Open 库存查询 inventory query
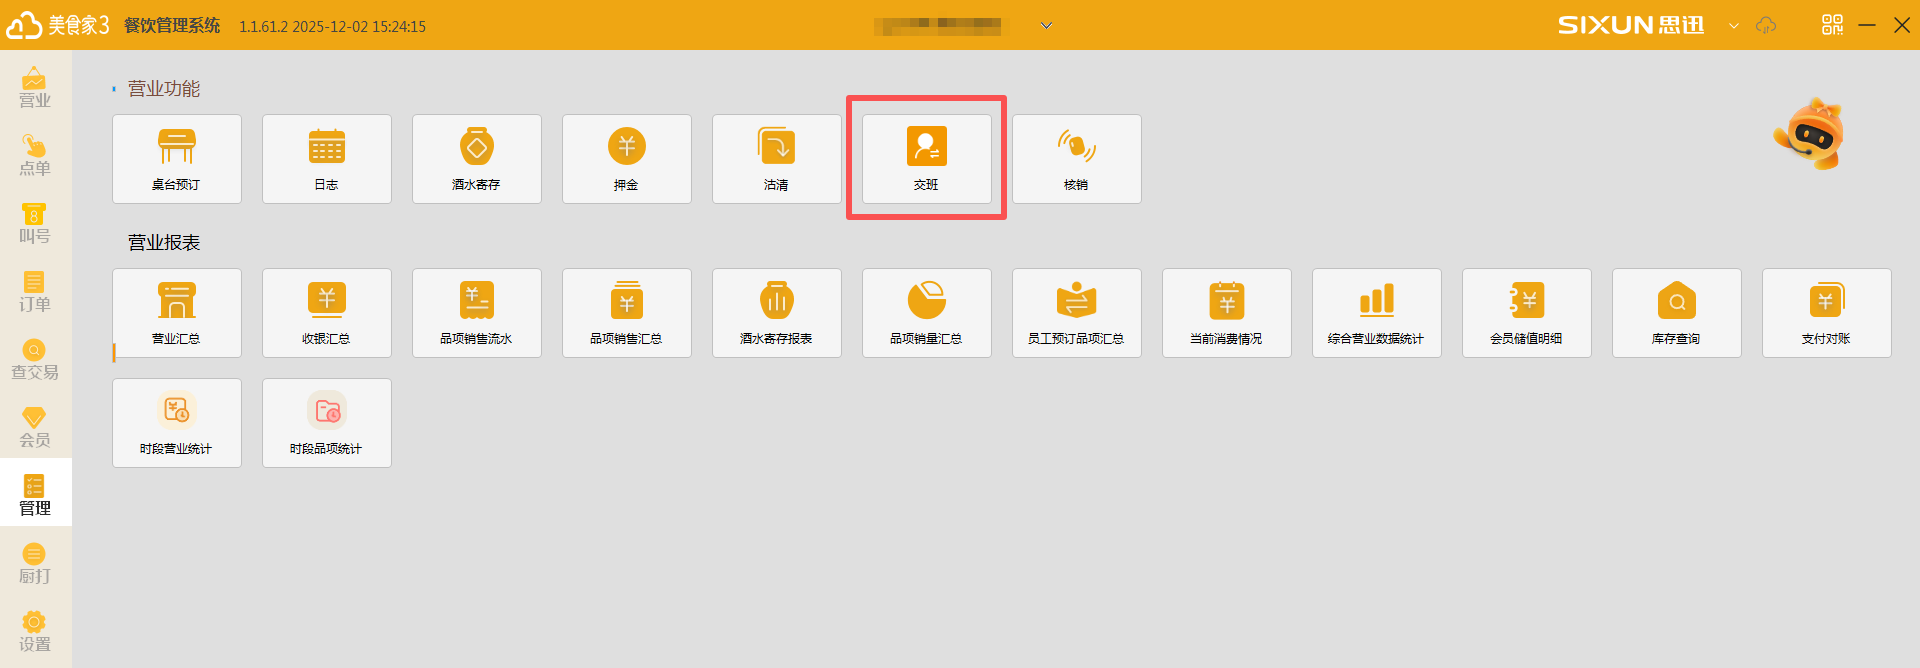This screenshot has width=1920, height=668. [x=1677, y=313]
